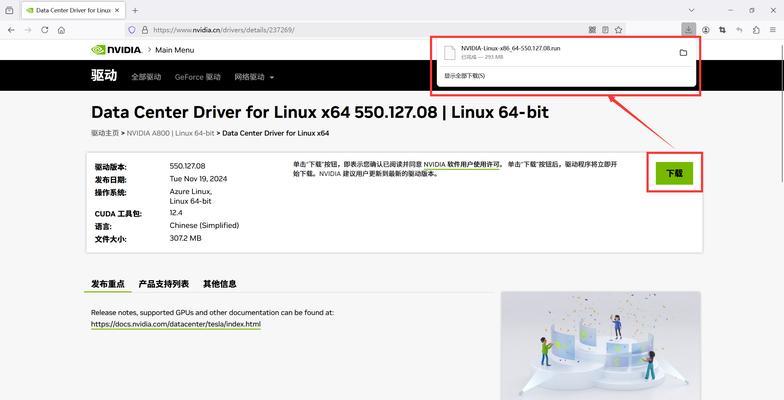This screenshot has height=400, width=784.
Task: Switch to 产品支持列表 tab
Action: tap(164, 284)
